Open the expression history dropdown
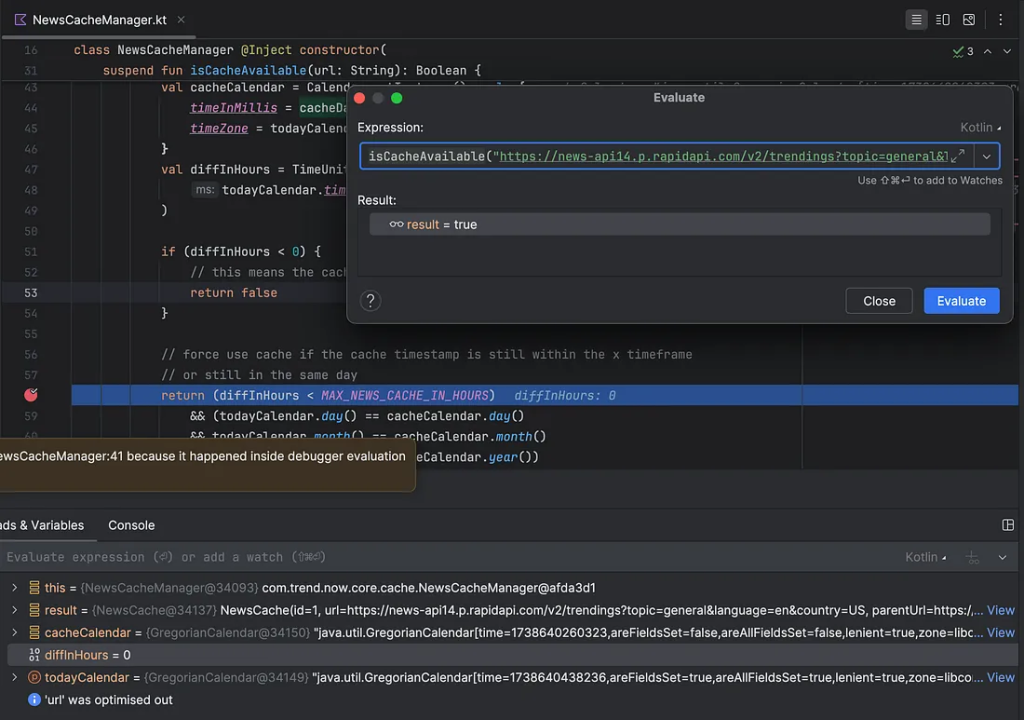This screenshot has height=720, width=1024. coord(987,156)
